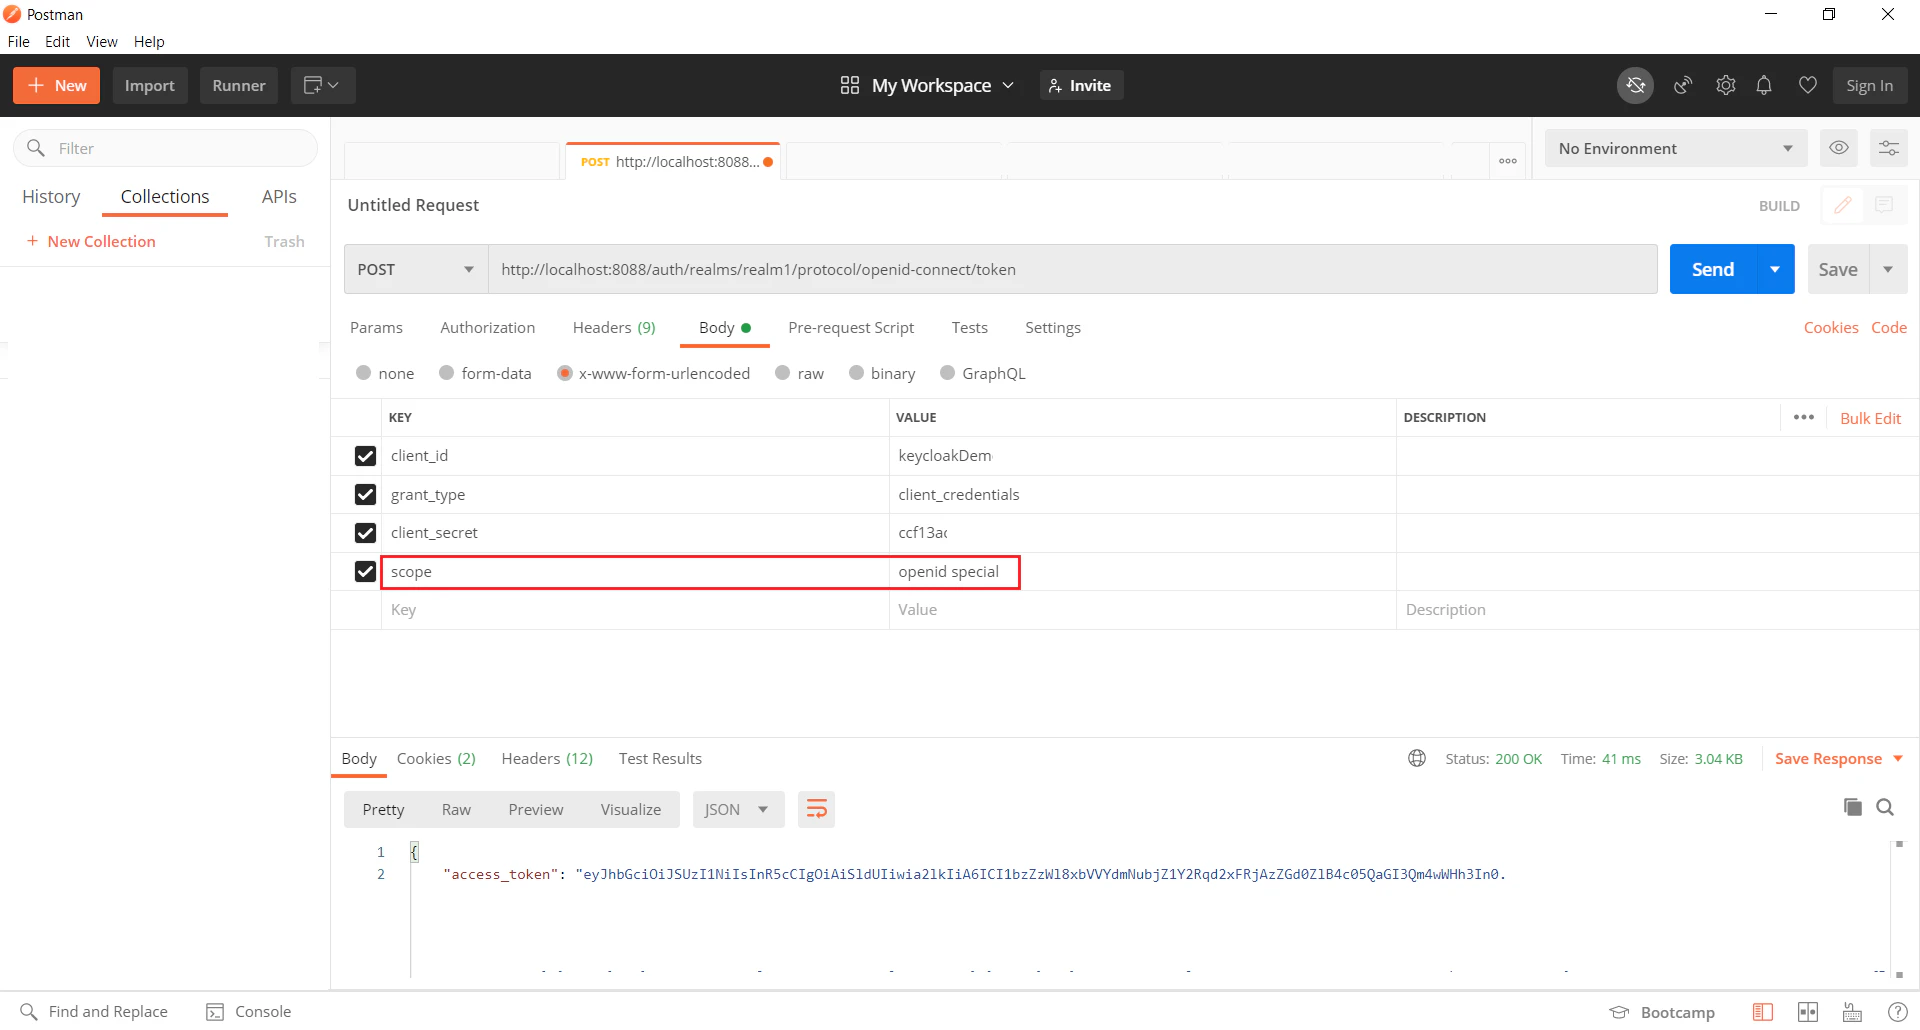Click the sidebar Filter search field
Viewport: 1920px width, 1030px height.
click(165, 148)
